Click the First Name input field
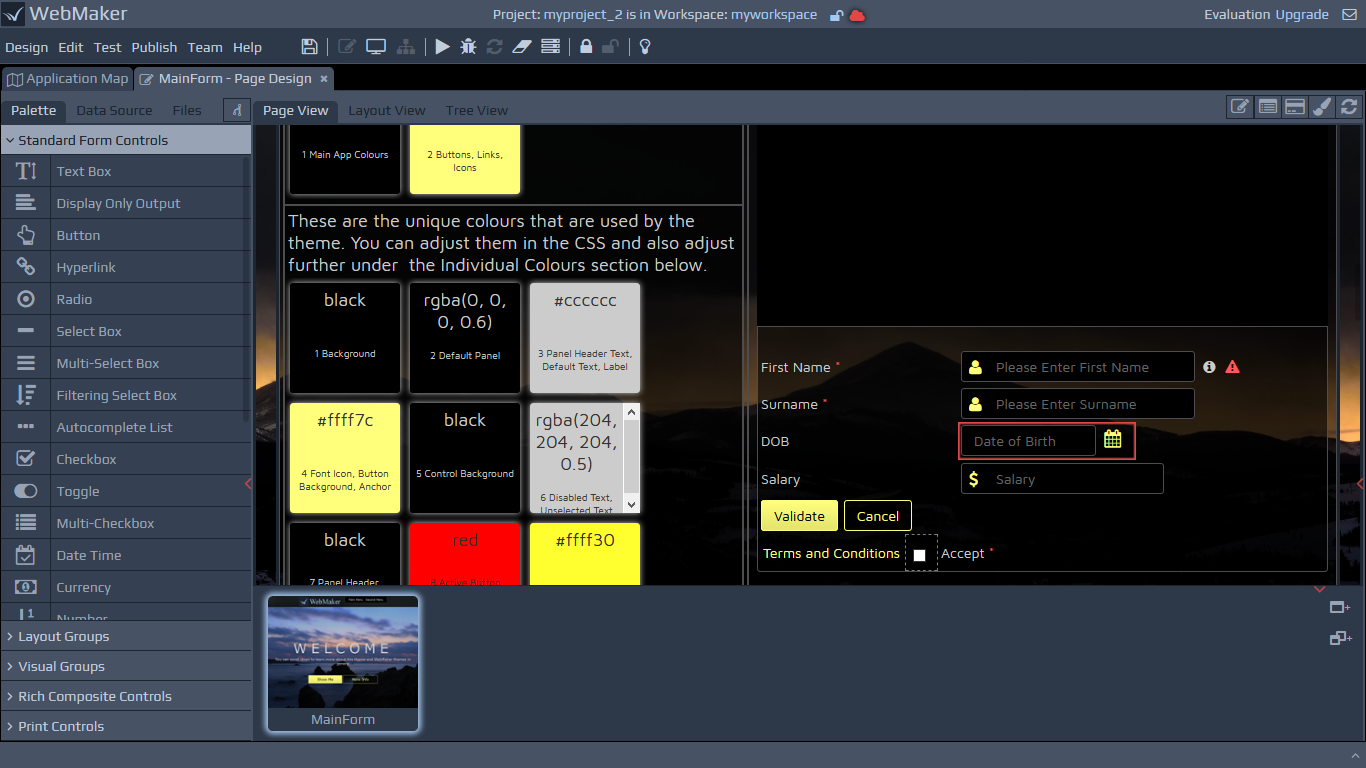 click(x=1078, y=367)
